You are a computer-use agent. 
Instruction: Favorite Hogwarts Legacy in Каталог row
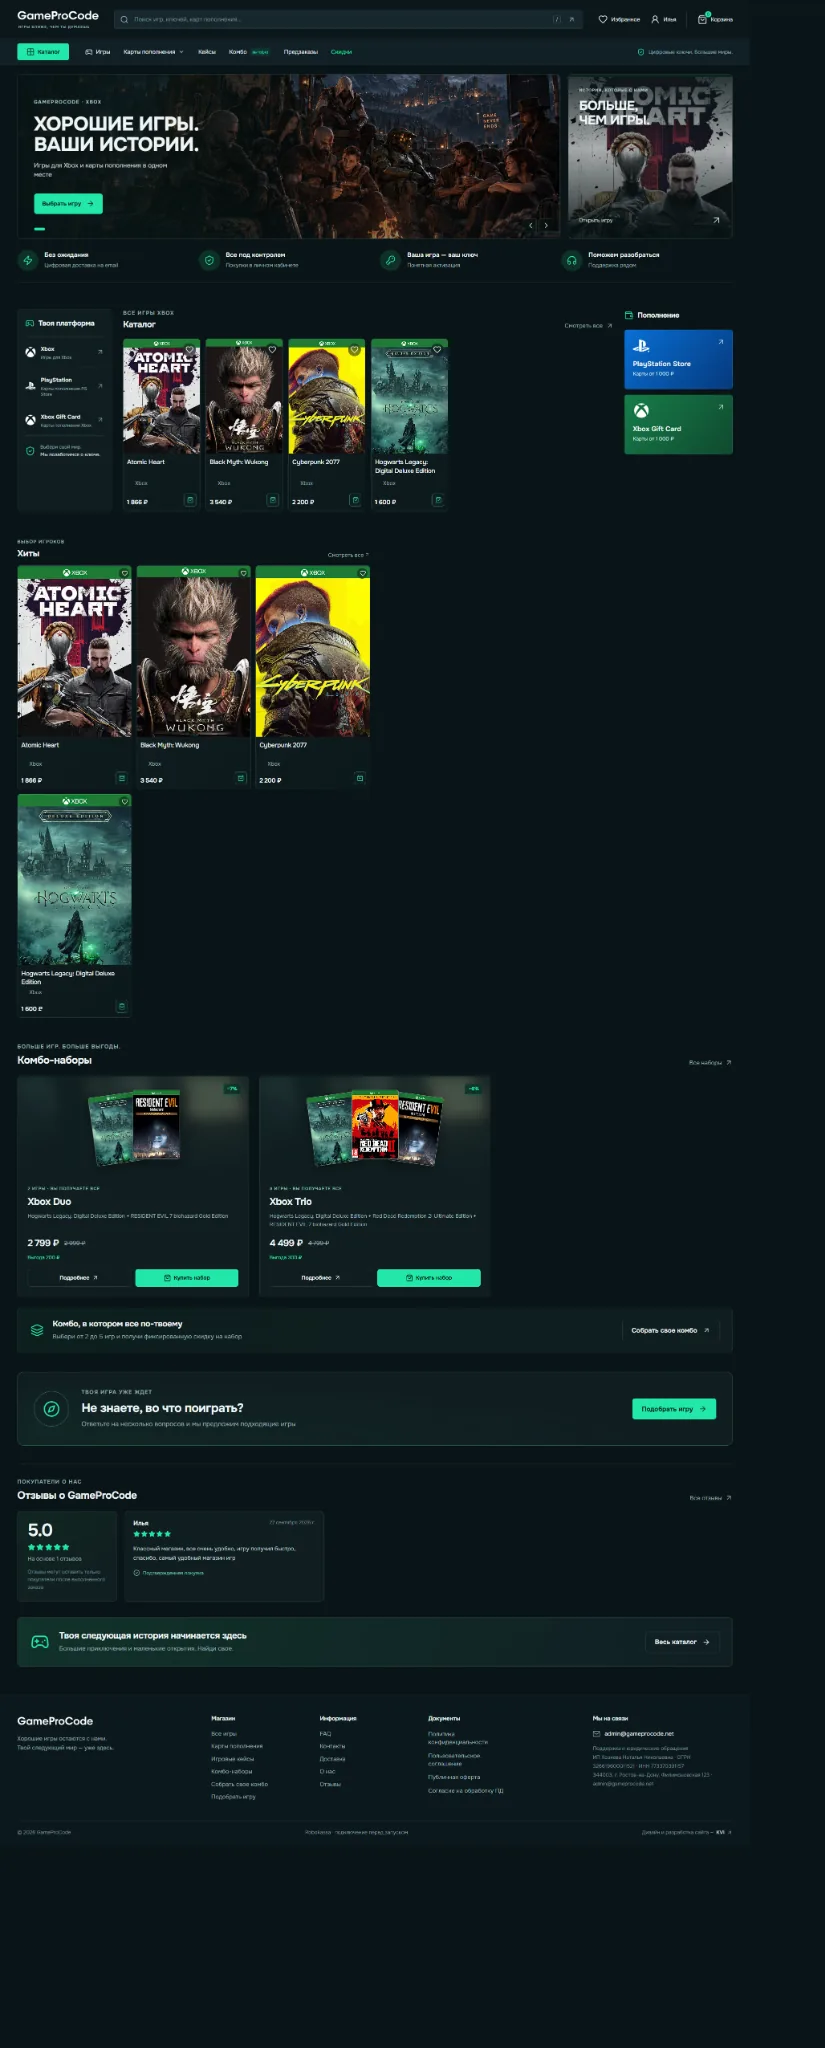pos(437,350)
